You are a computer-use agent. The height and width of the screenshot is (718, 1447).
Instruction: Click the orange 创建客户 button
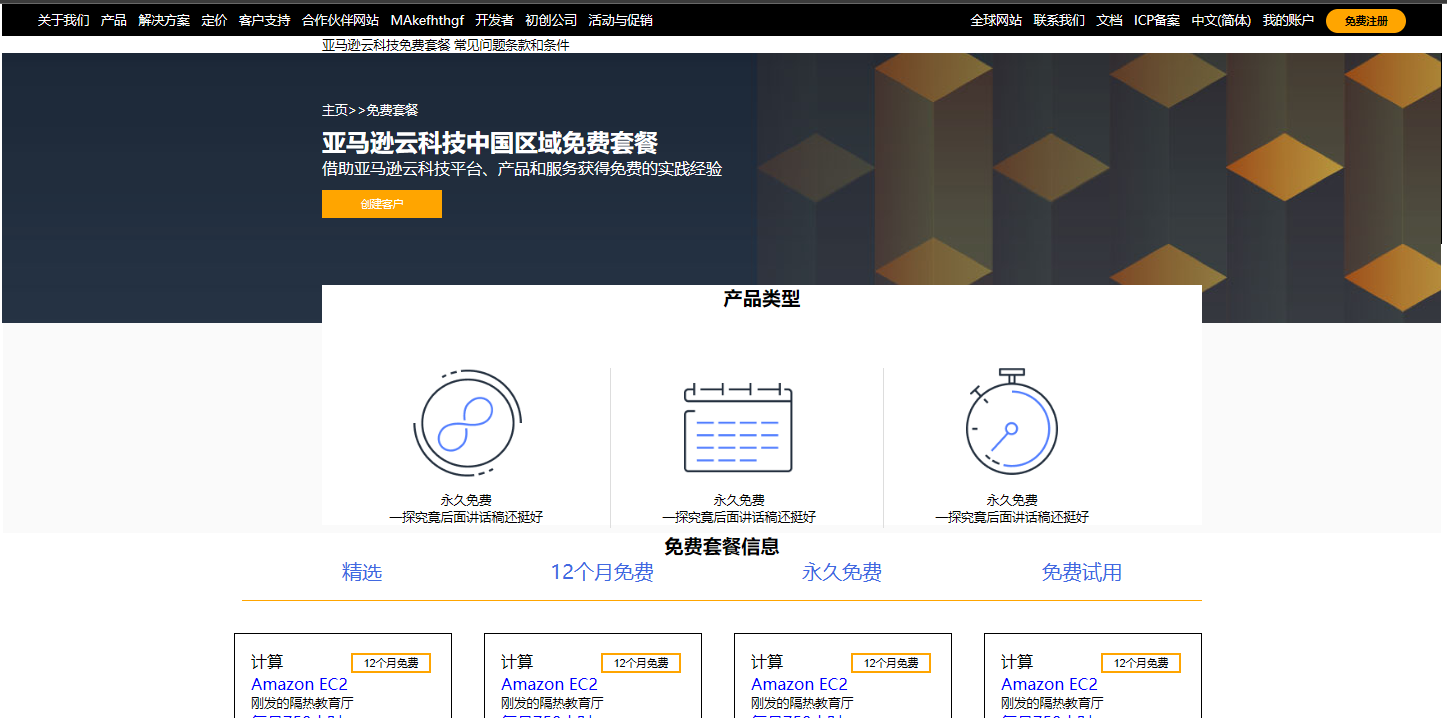(x=382, y=204)
